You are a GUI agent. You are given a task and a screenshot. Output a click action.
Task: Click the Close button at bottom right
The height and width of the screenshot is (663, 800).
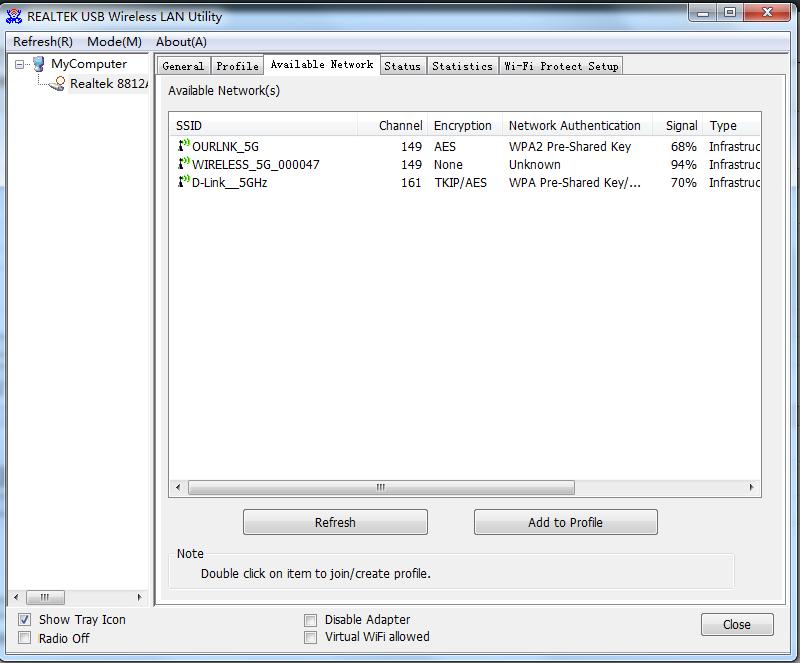point(737,625)
